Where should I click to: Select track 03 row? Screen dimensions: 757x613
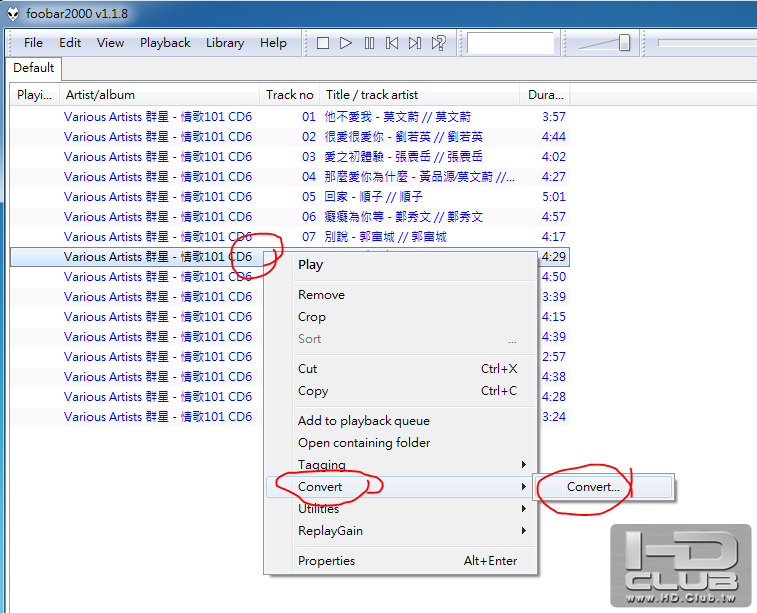290,157
